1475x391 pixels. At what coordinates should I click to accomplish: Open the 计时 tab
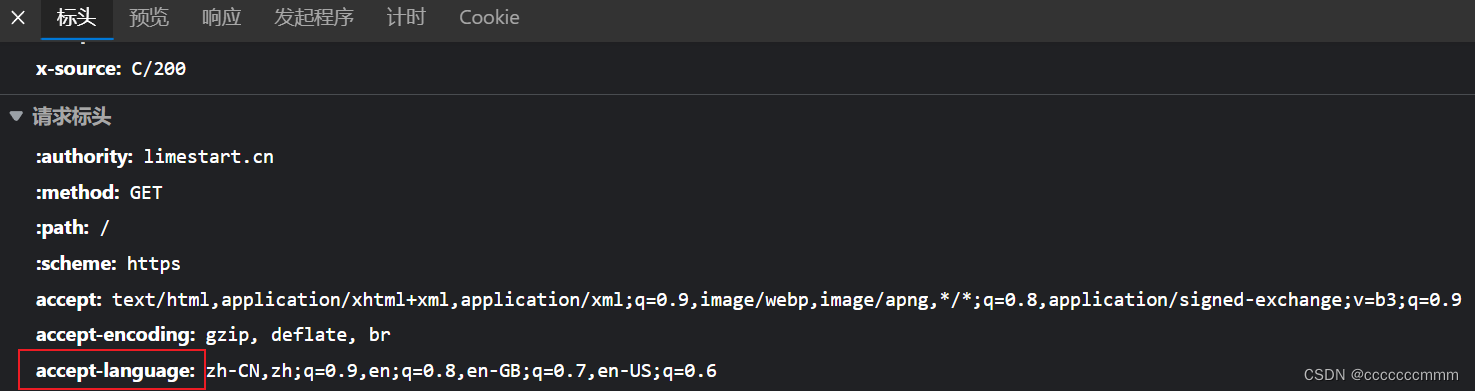pyautogui.click(x=406, y=18)
